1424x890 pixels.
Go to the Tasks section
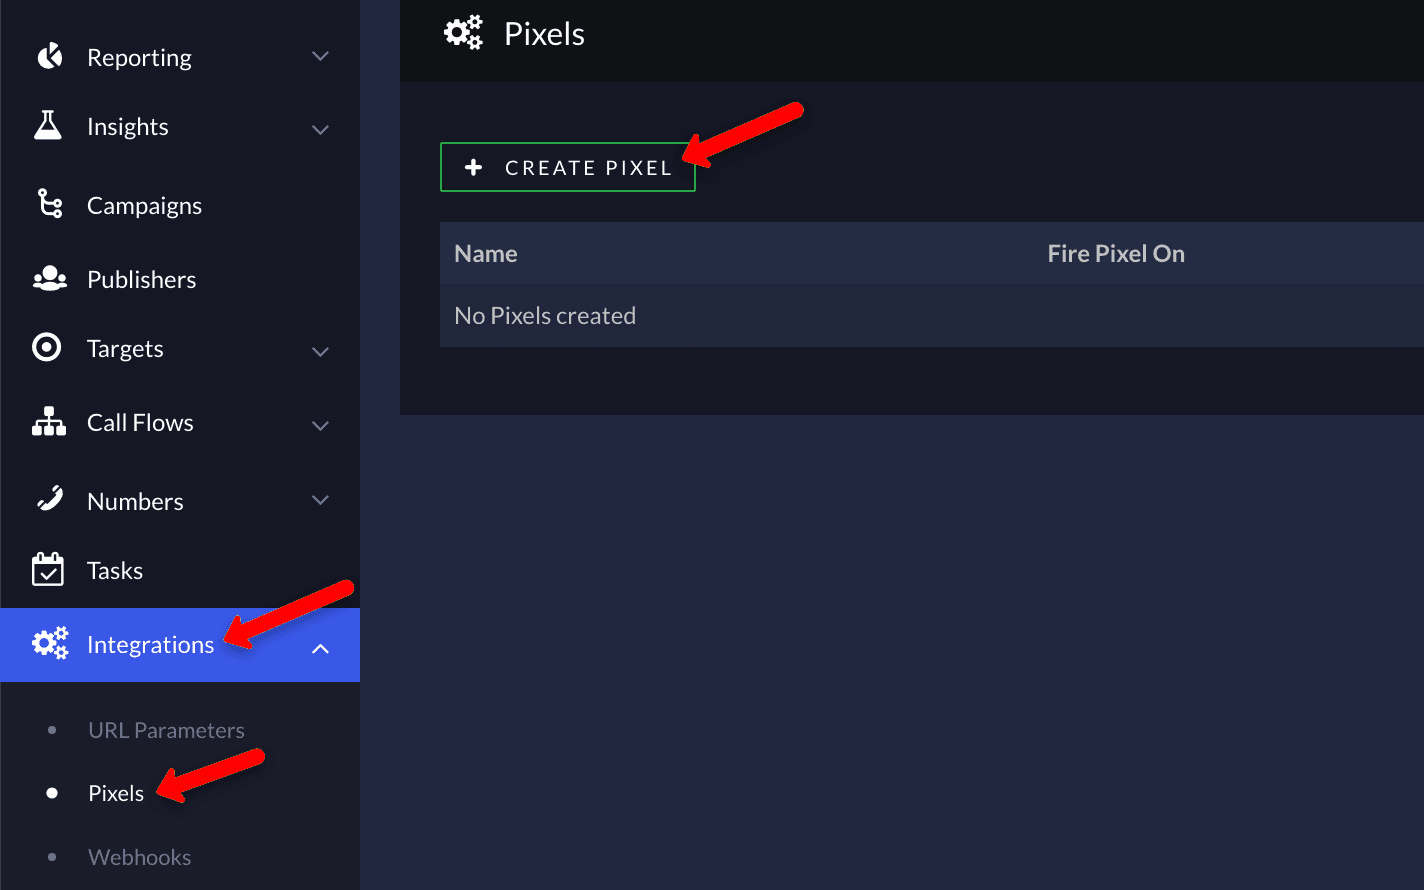click(x=180, y=570)
